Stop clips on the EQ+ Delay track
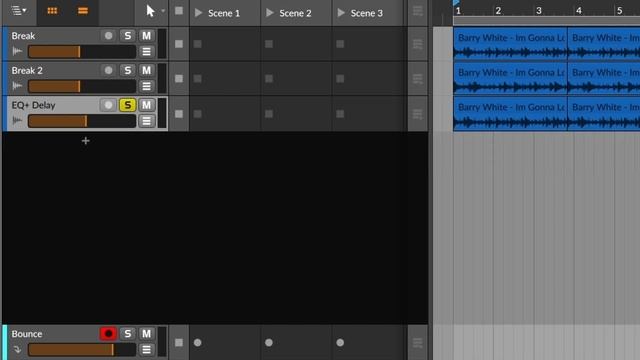This screenshot has width=640, height=360. (x=179, y=114)
